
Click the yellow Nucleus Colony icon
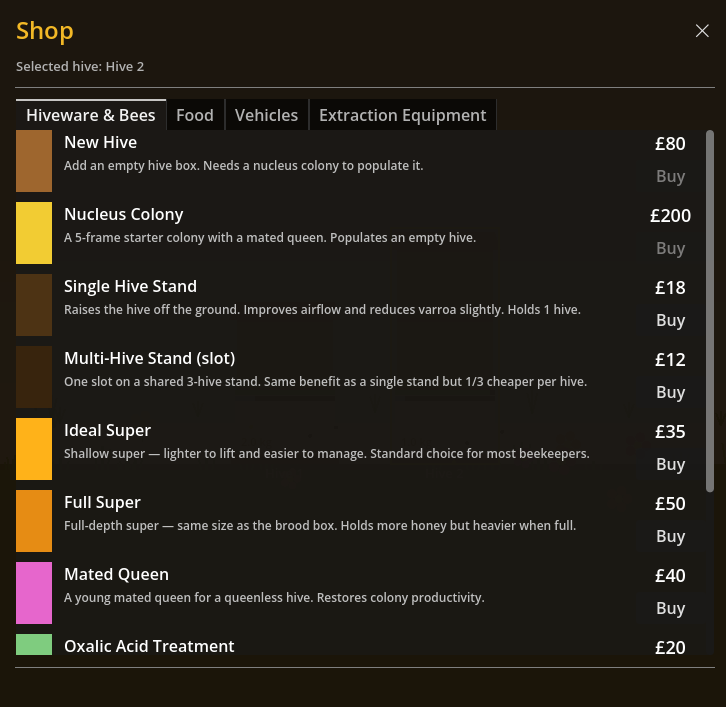coord(34,233)
